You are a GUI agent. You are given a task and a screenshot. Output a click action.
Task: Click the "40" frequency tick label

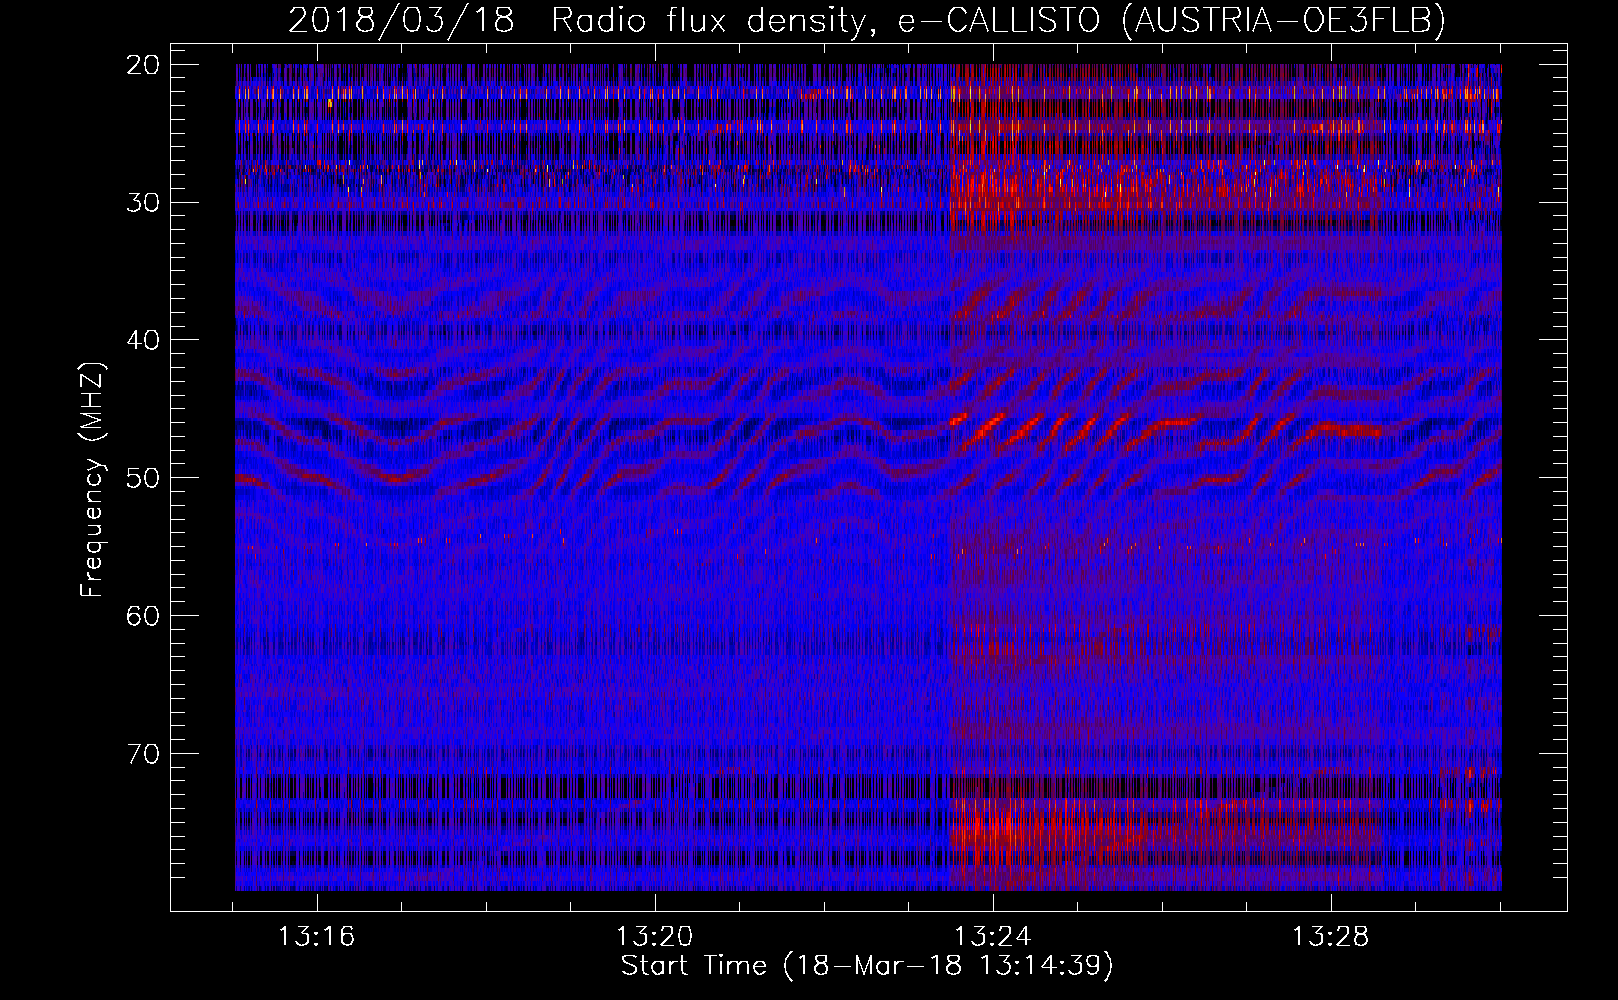click(x=143, y=340)
